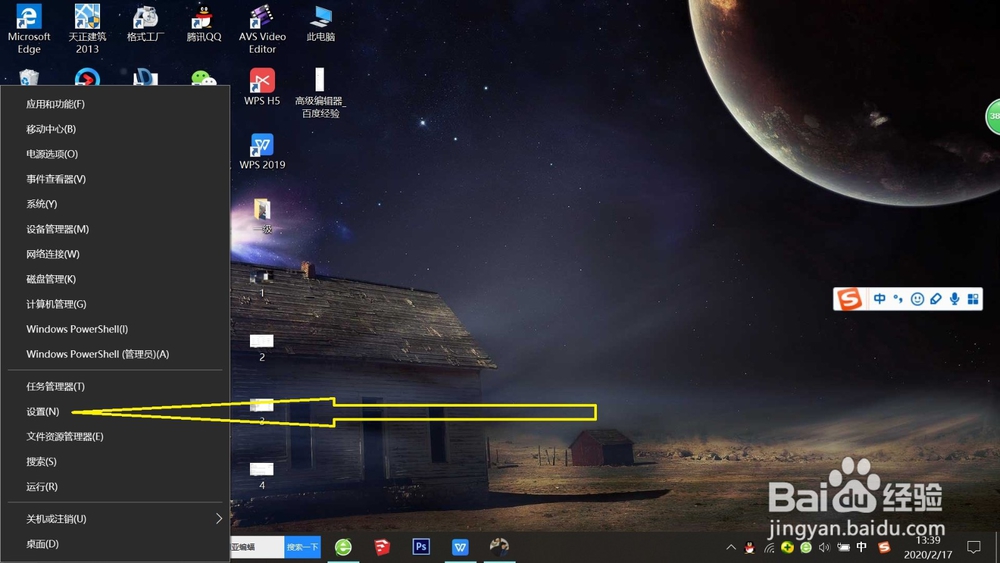Open the Wi-Fi network tray icon
The width and height of the screenshot is (1000, 563).
(769, 547)
